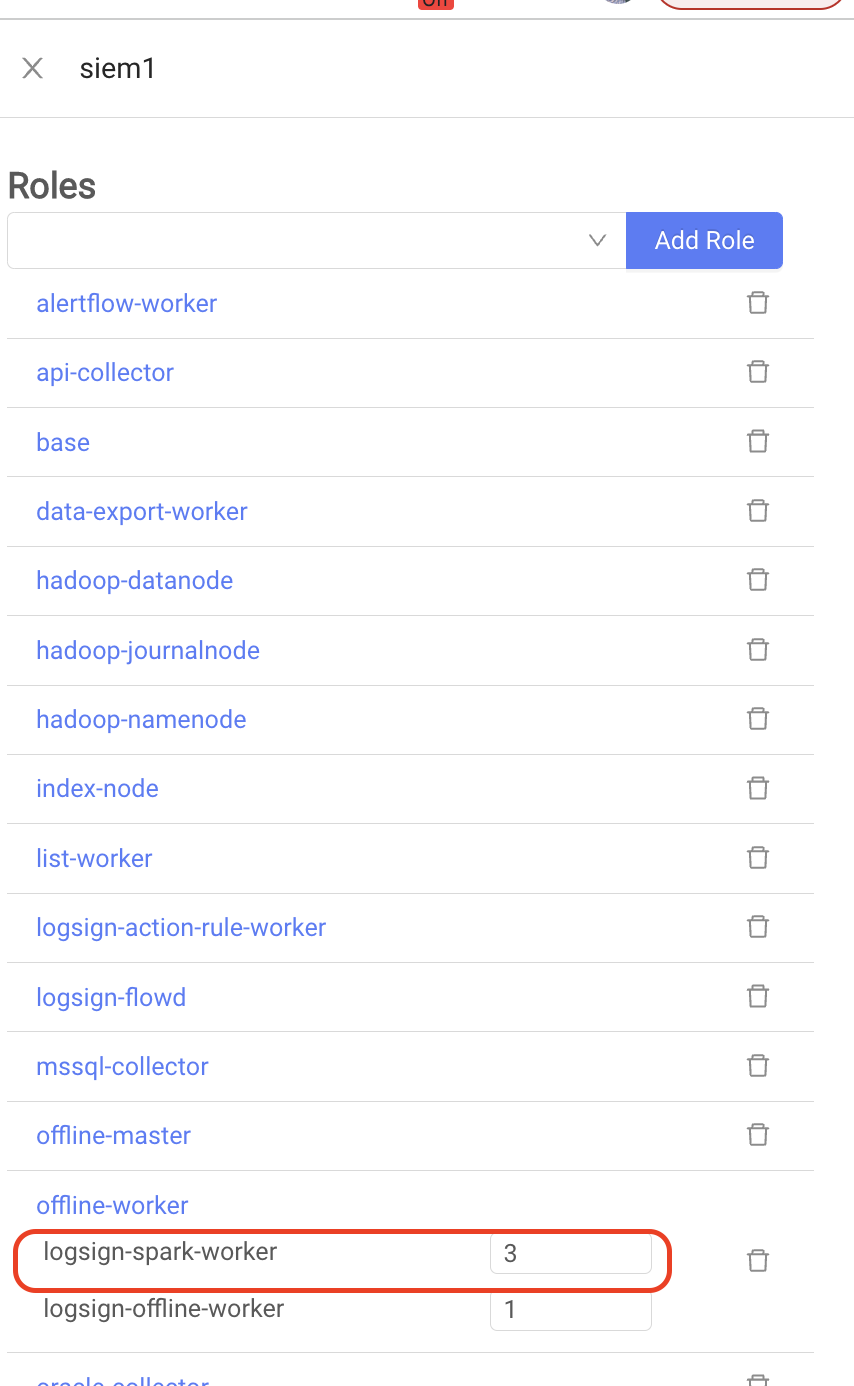Click trash icon for api-collector
The height and width of the screenshot is (1386, 854).
point(758,372)
